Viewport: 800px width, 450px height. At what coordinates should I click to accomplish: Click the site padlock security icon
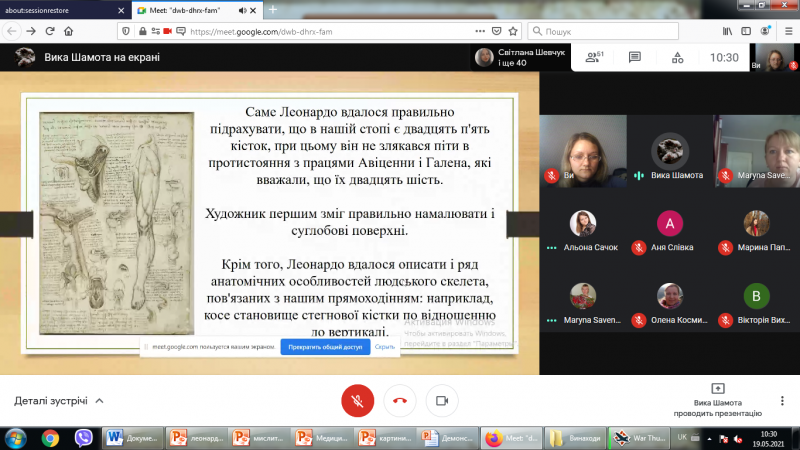pos(142,31)
